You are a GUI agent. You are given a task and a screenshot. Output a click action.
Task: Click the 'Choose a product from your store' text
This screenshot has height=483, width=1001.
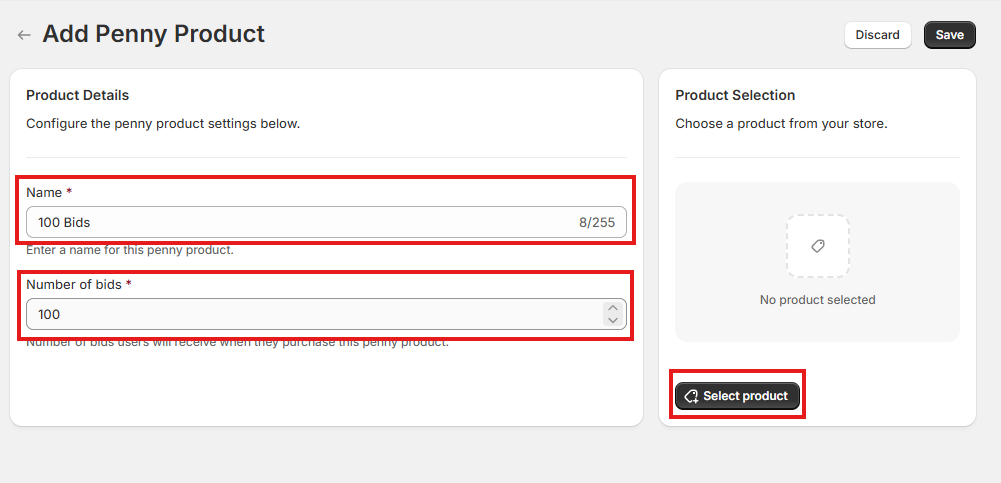tap(781, 124)
